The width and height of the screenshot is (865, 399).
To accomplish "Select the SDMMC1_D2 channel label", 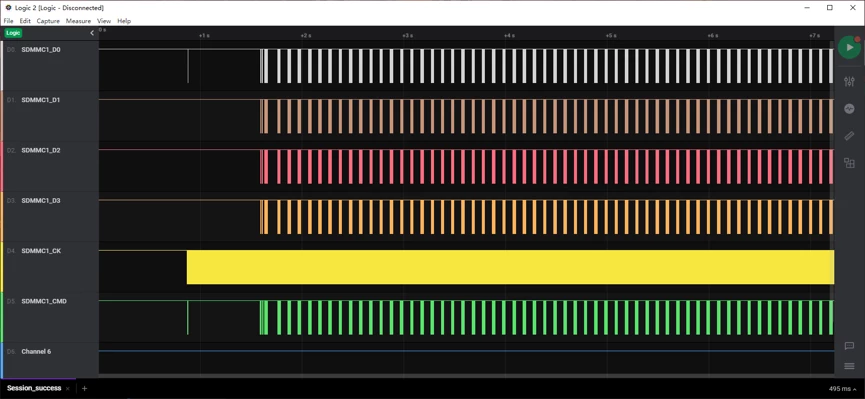I will (x=41, y=150).
